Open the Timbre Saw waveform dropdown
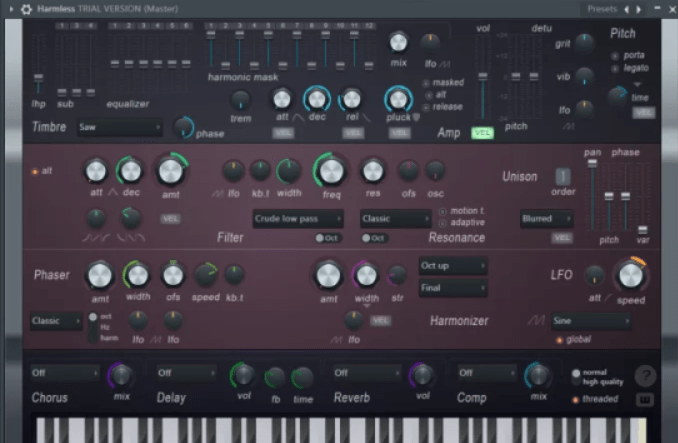 point(120,127)
